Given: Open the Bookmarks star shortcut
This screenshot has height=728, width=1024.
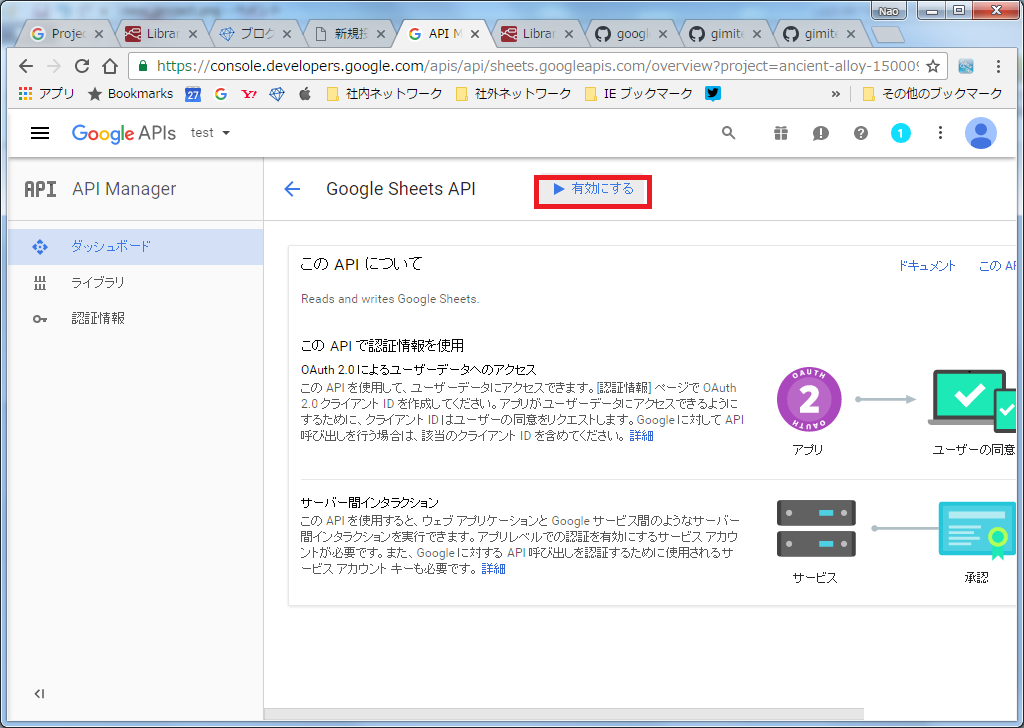Looking at the screenshot, I should (x=131, y=94).
